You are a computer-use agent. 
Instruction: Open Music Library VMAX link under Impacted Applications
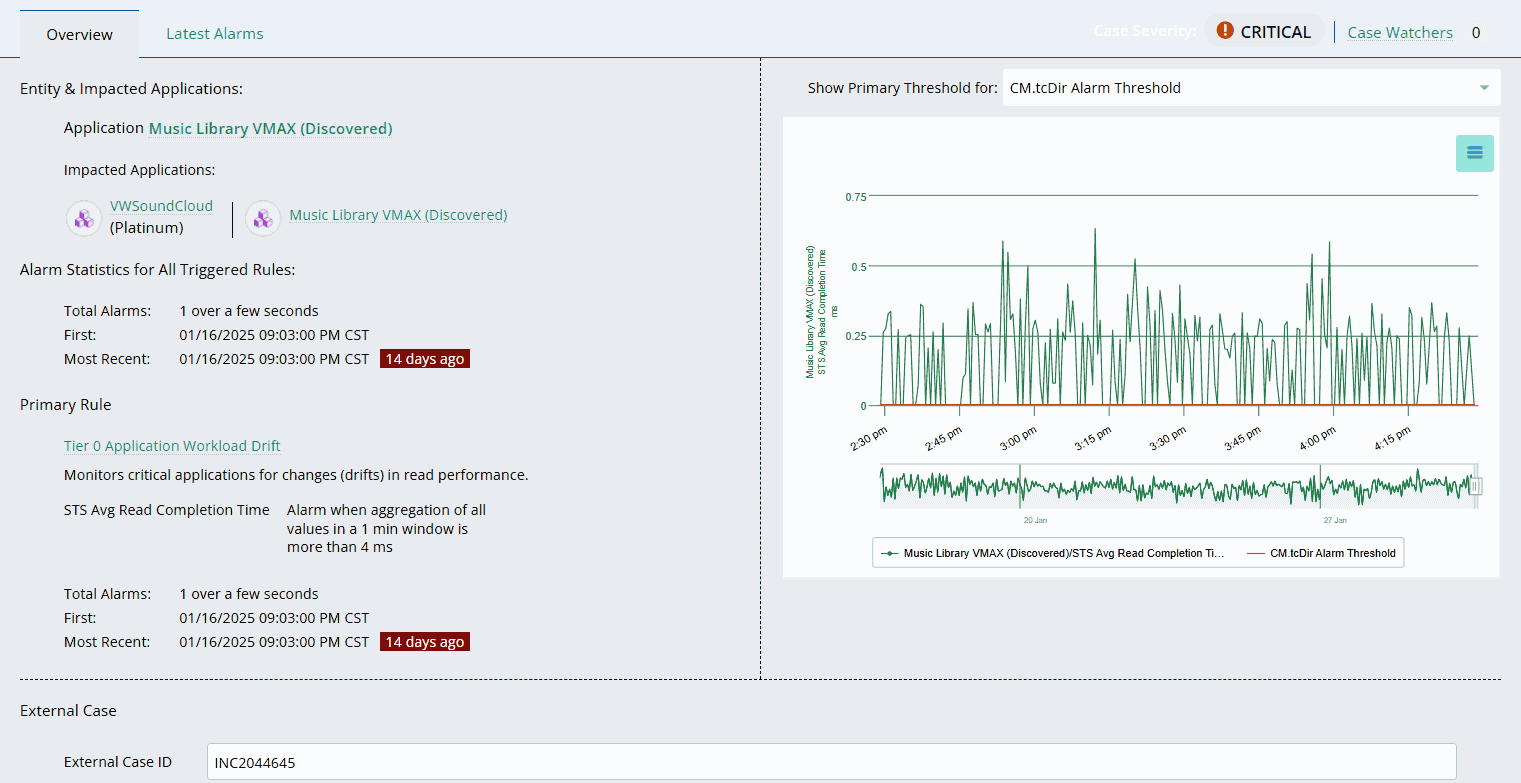[x=398, y=215]
